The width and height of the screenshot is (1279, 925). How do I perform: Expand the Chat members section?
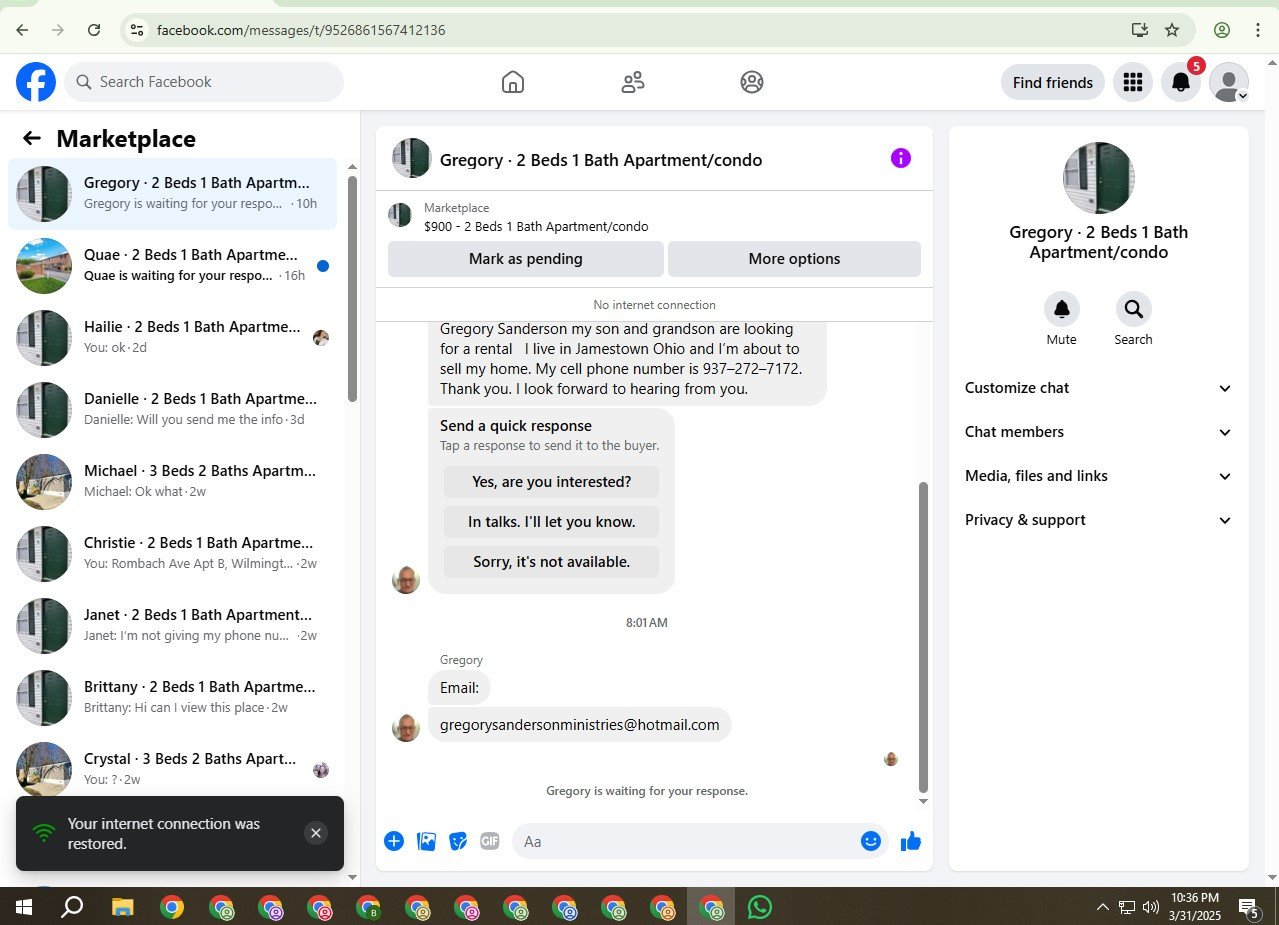click(x=1099, y=432)
